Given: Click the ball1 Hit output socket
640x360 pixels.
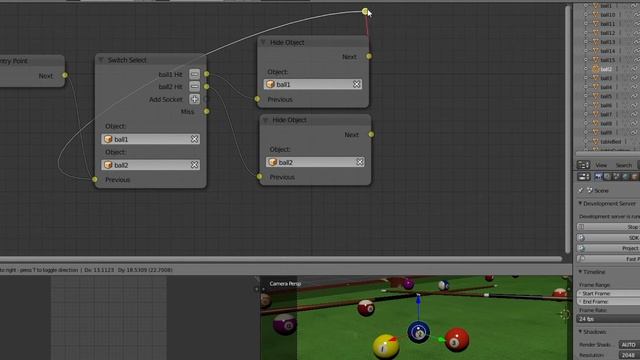Looking at the screenshot, I should click(x=207, y=74).
